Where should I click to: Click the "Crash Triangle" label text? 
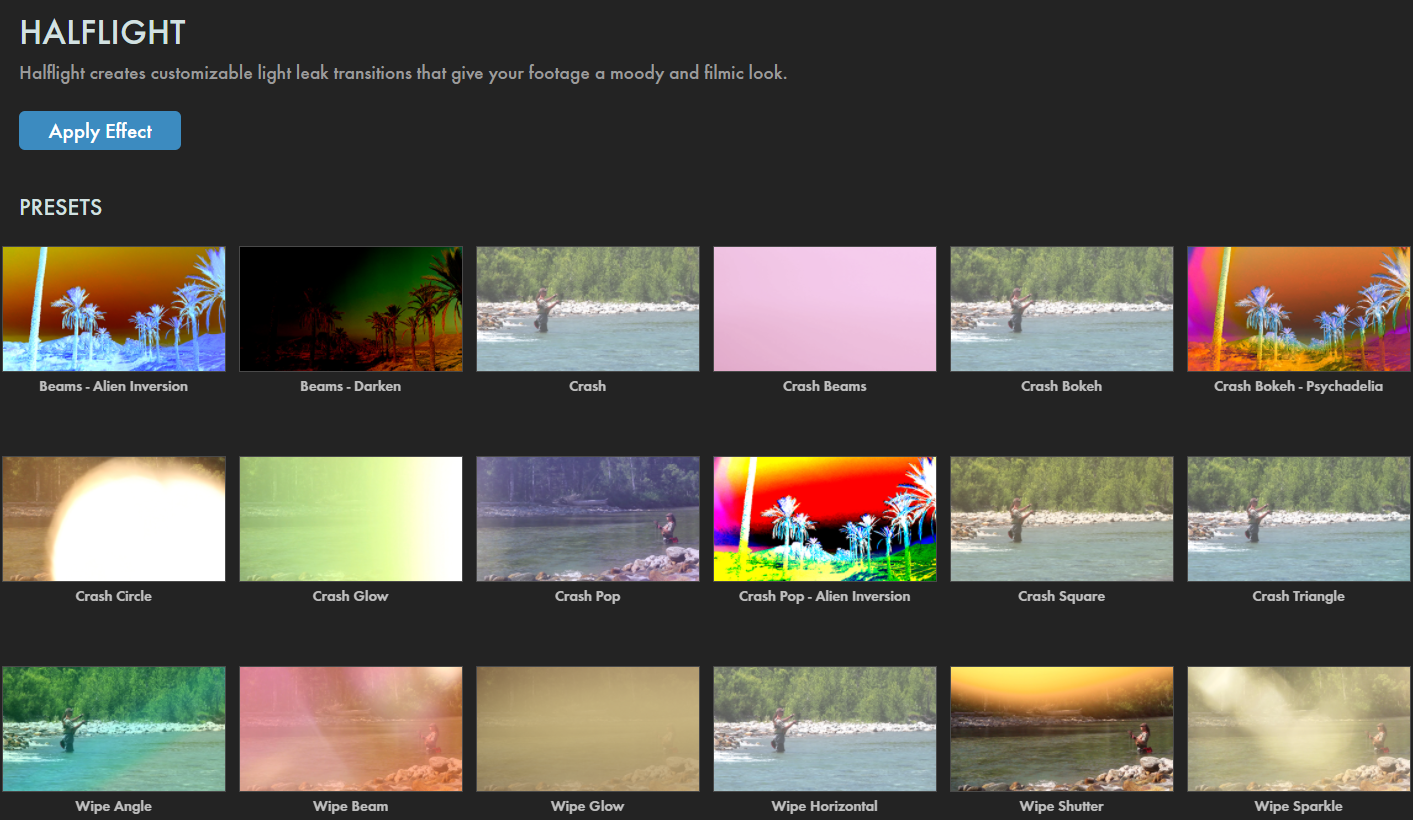pos(1299,596)
